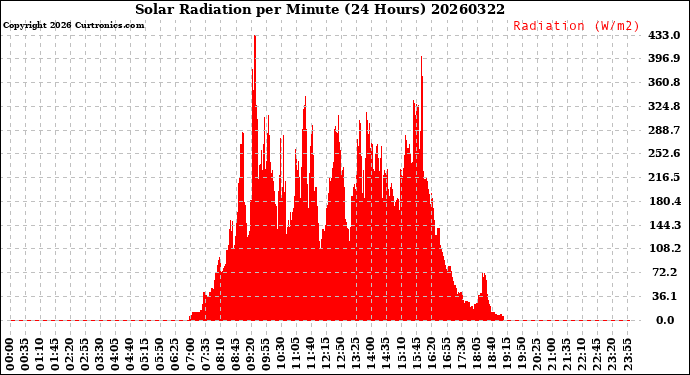Click the 08:10 time label
The height and width of the screenshot is (375, 690).
pos(220,355)
